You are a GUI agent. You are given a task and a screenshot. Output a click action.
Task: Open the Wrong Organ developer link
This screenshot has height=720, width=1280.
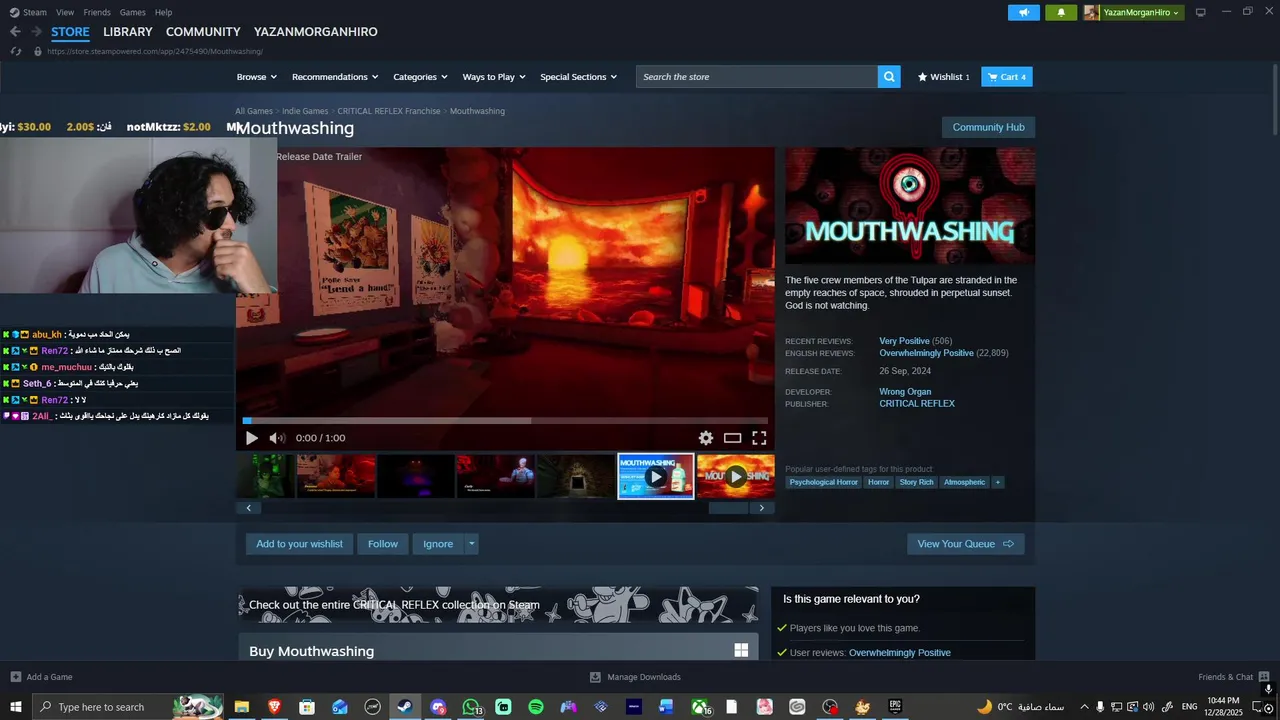[905, 392]
